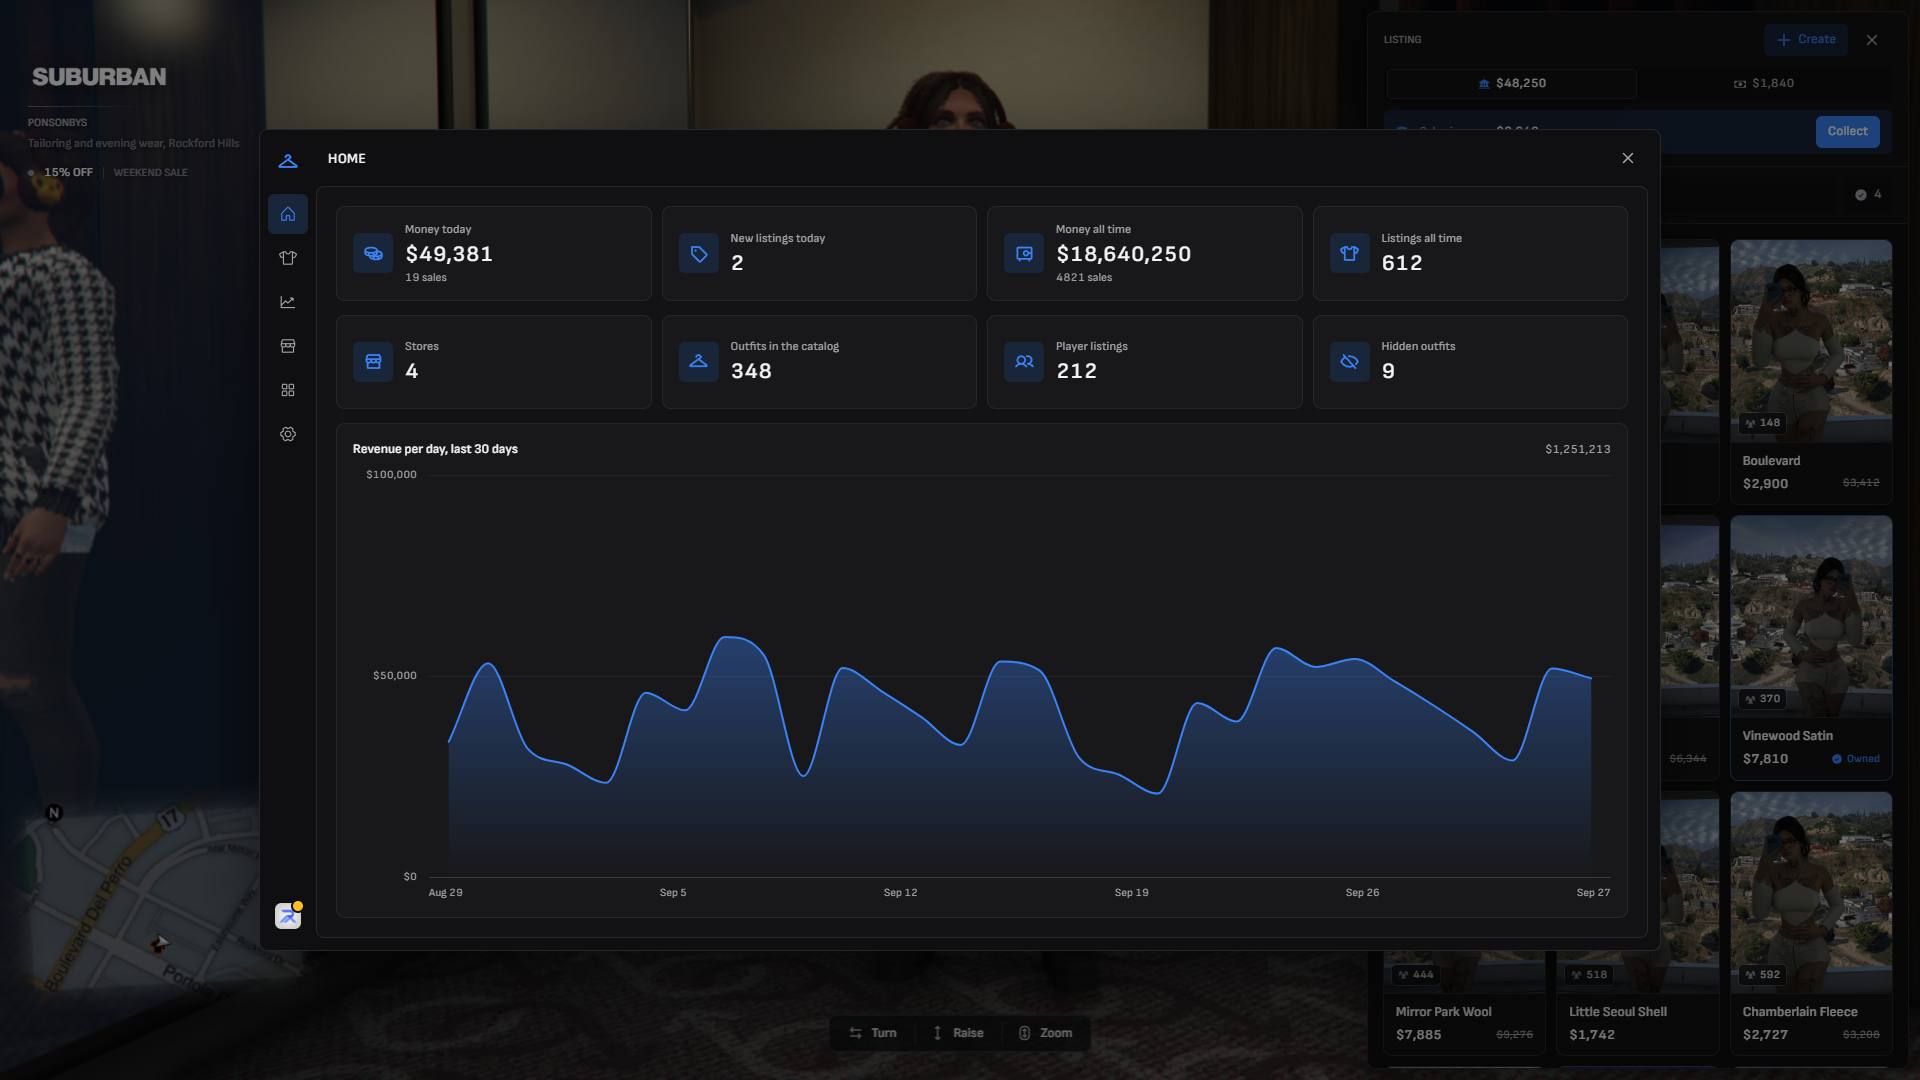Image resolution: width=1920 pixels, height=1080 pixels.
Task: Click the 348 outfits in catalog value
Action: 751,371
